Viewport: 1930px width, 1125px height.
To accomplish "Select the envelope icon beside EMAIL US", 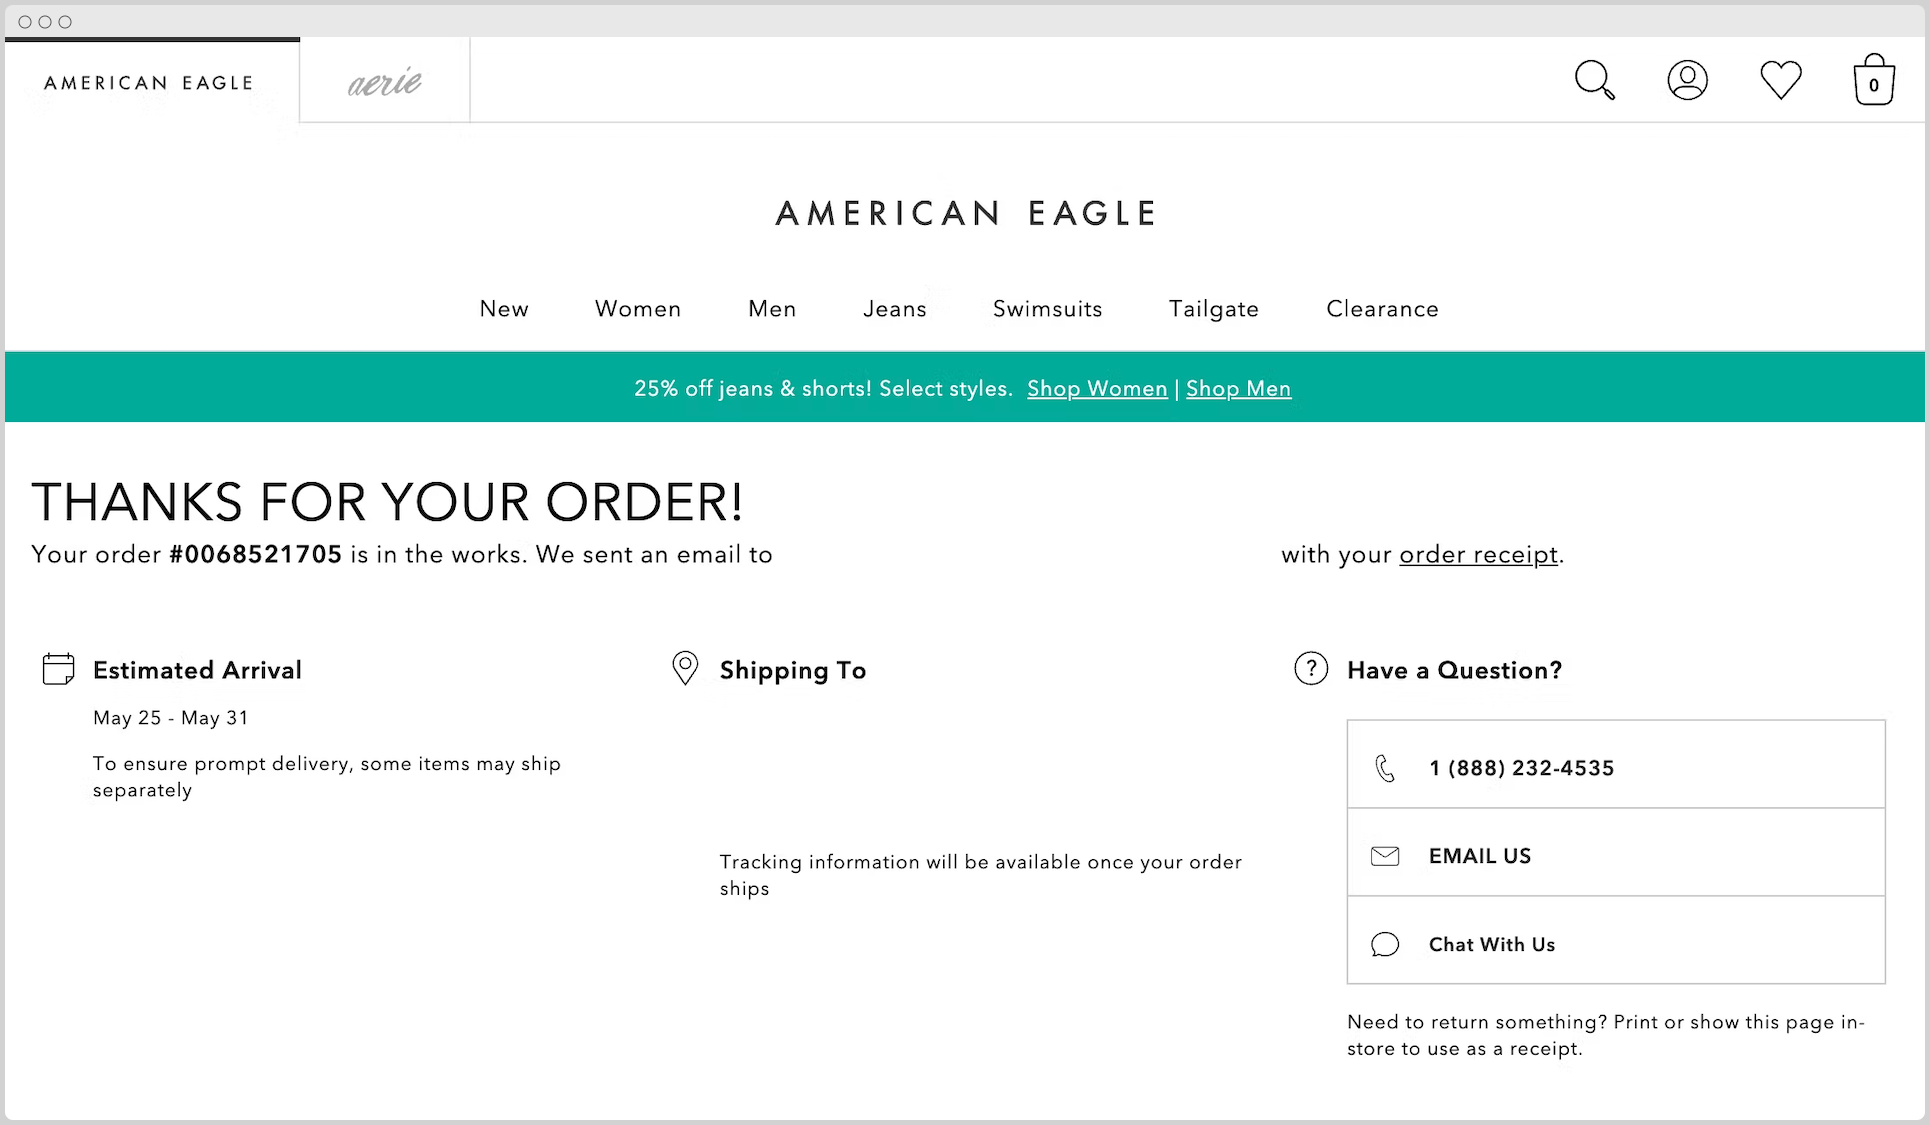I will pyautogui.click(x=1385, y=856).
